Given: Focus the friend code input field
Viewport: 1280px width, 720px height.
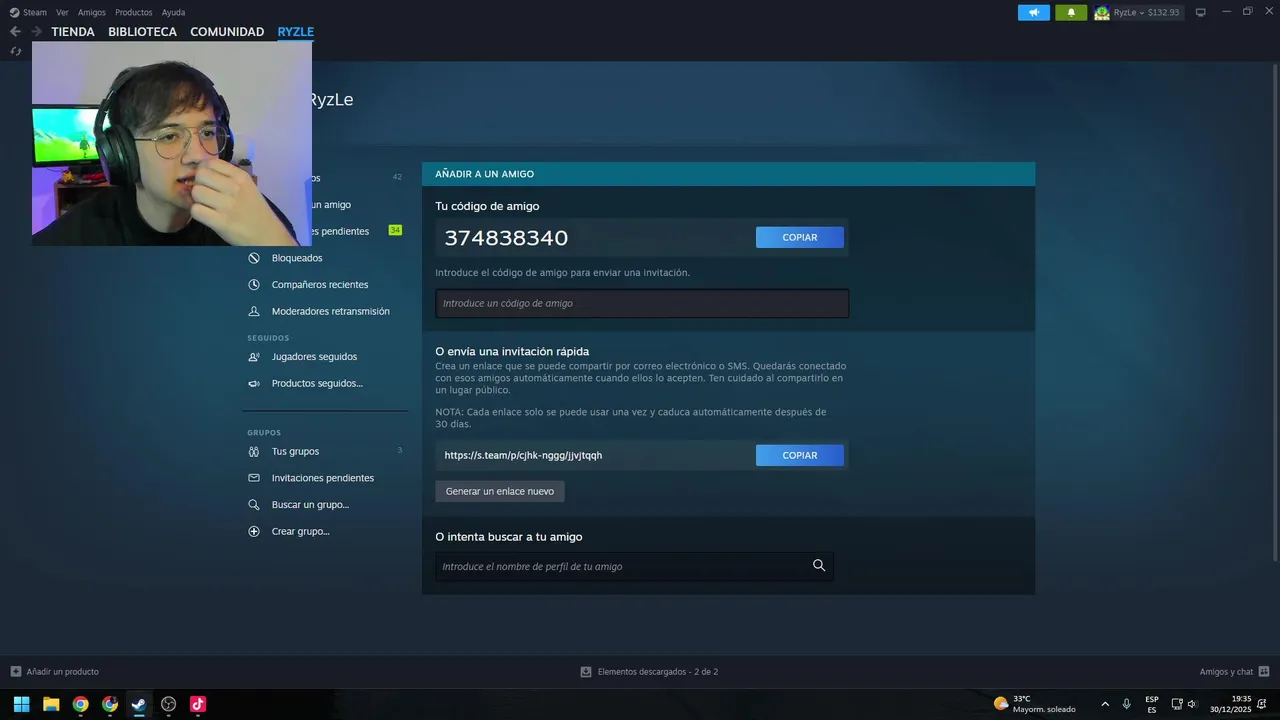Looking at the screenshot, I should (x=642, y=303).
